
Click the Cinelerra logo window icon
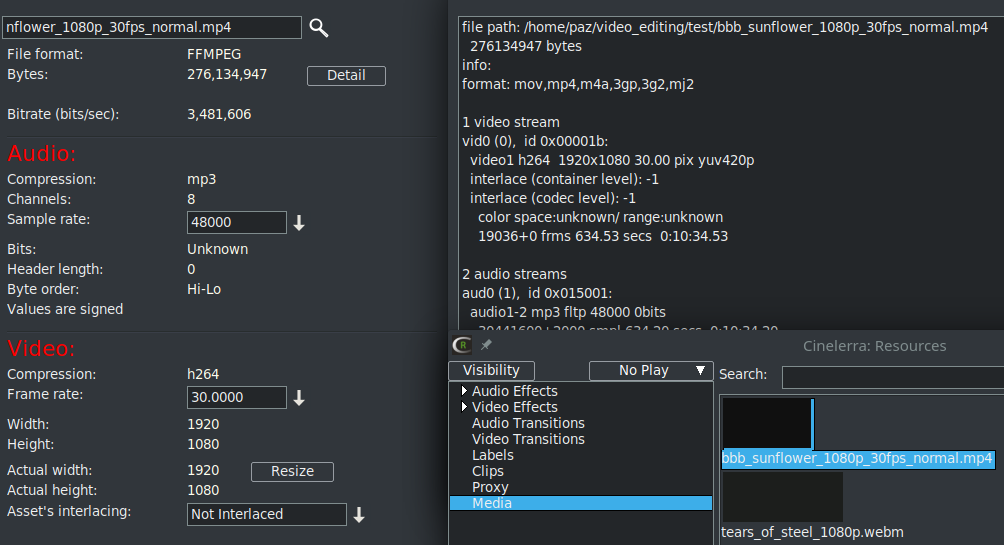pos(462,345)
